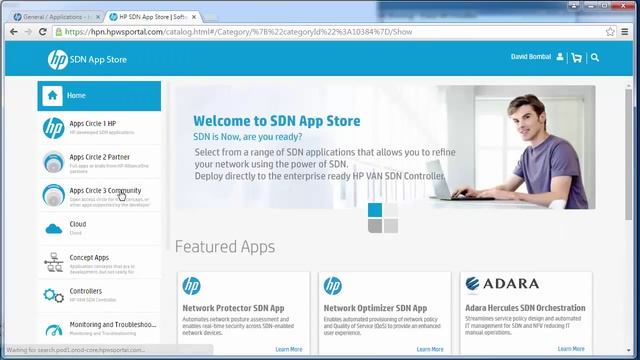The height and width of the screenshot is (360, 640).
Task: Click Apps Circle 2 Partner icon
Action: [x=53, y=162]
